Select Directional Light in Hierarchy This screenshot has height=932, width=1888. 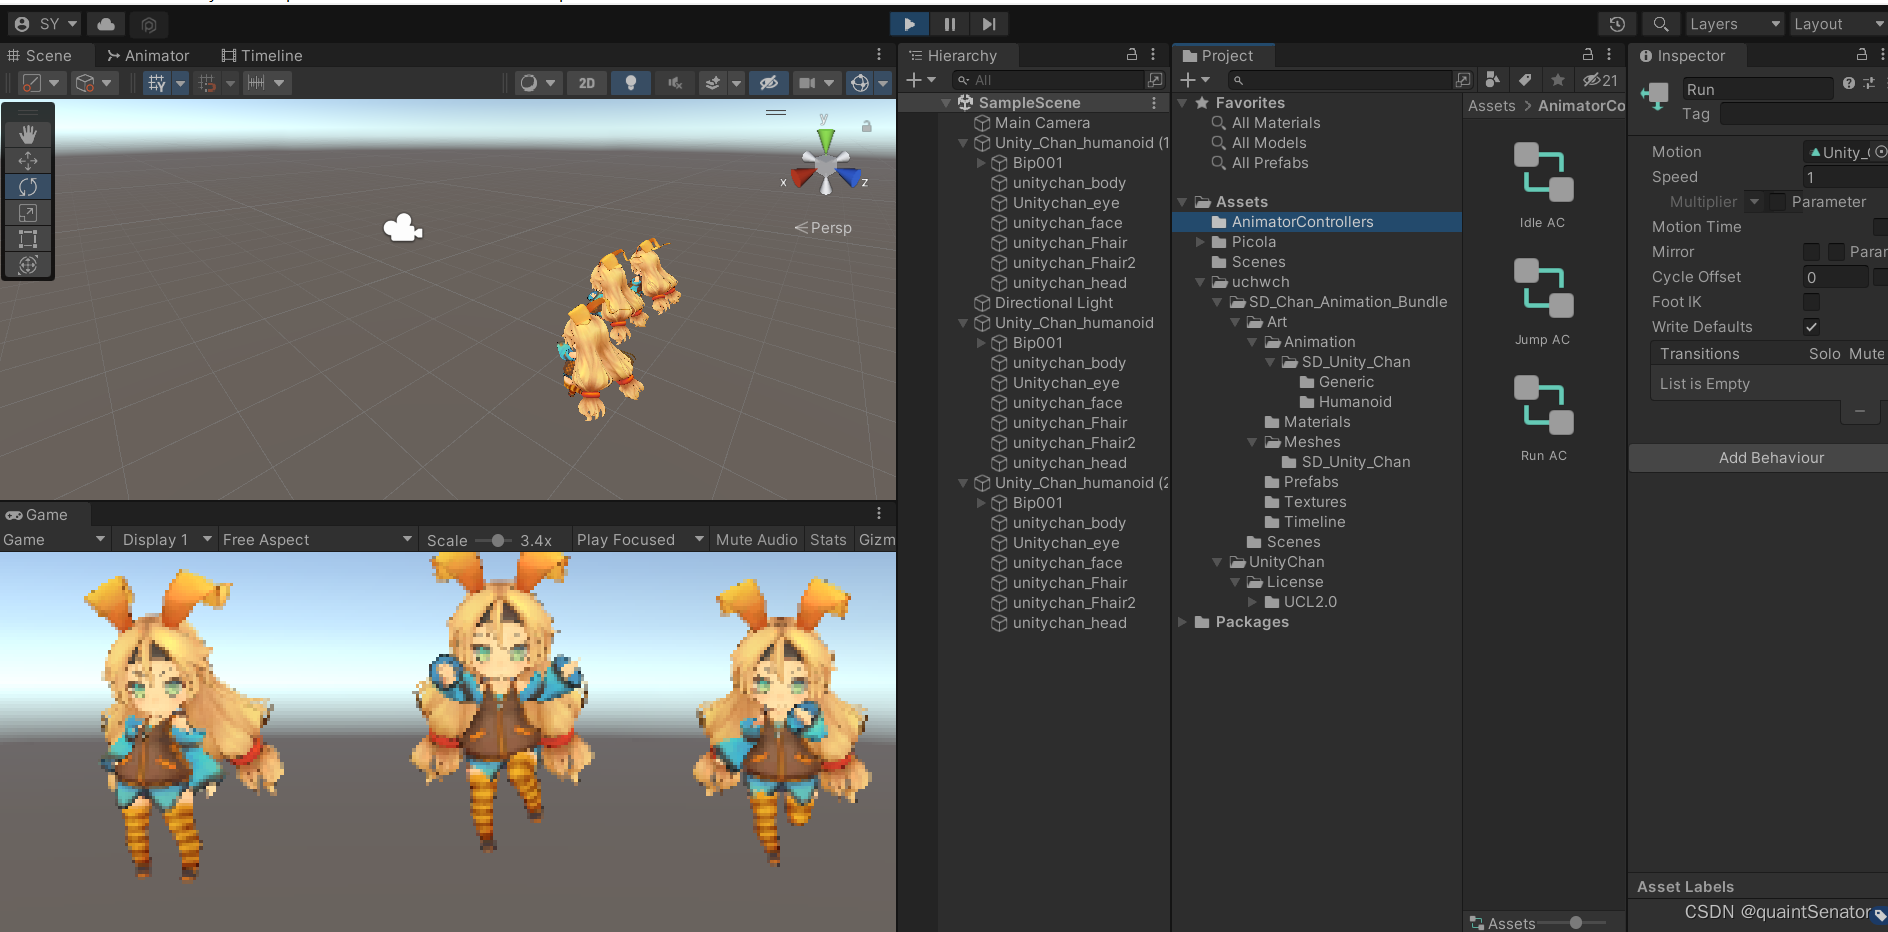click(1053, 303)
